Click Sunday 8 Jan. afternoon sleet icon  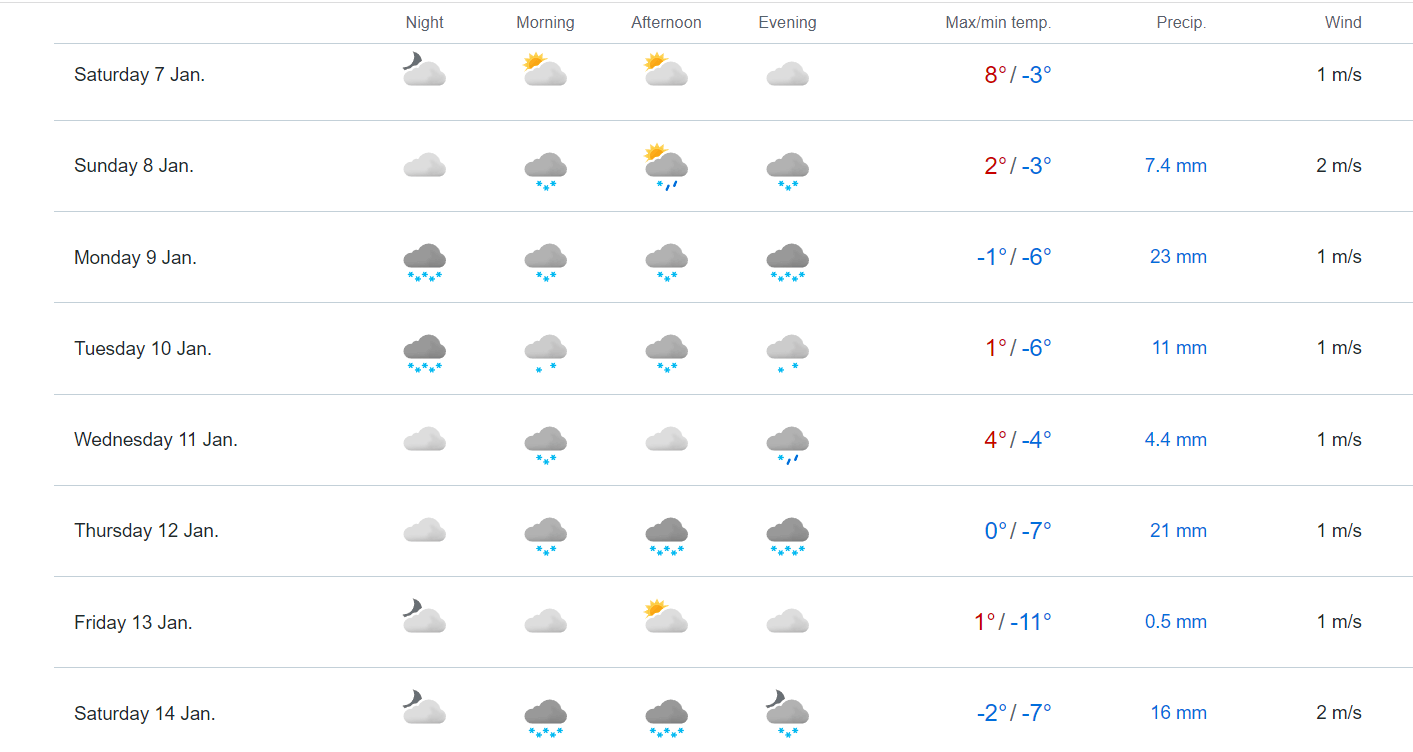(x=666, y=165)
